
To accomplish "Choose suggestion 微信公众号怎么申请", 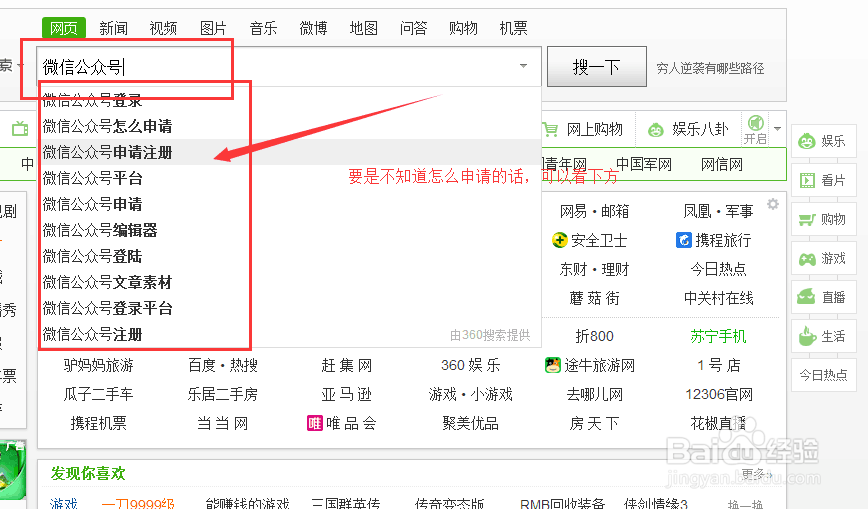I will point(290,126).
